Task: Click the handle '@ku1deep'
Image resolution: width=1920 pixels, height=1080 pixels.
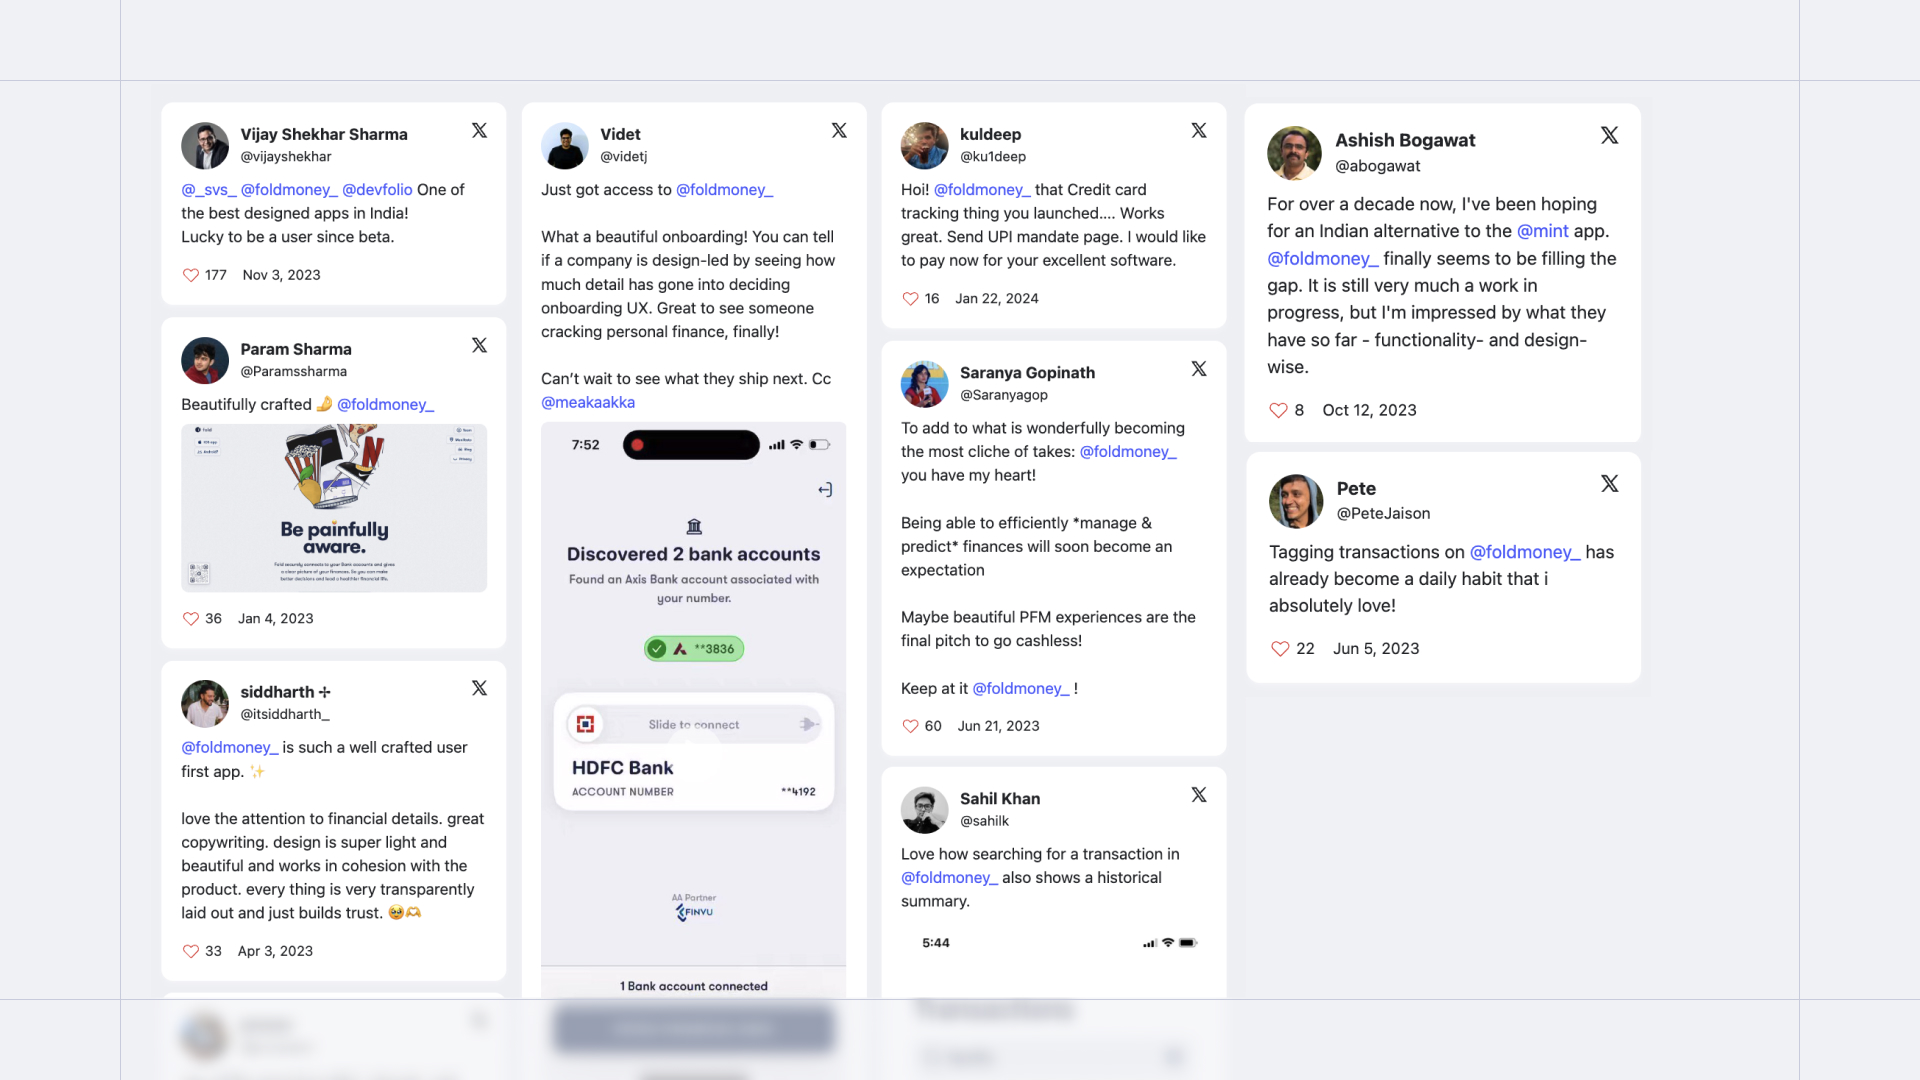Action: tap(993, 156)
